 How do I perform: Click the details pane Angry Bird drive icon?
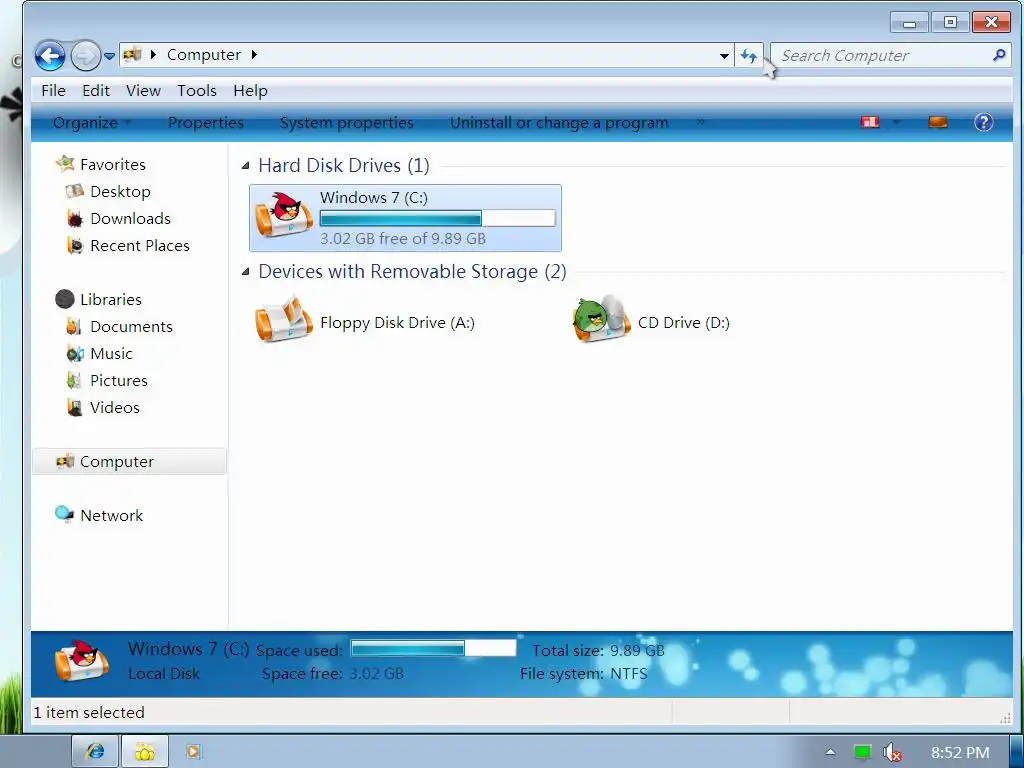[81, 661]
